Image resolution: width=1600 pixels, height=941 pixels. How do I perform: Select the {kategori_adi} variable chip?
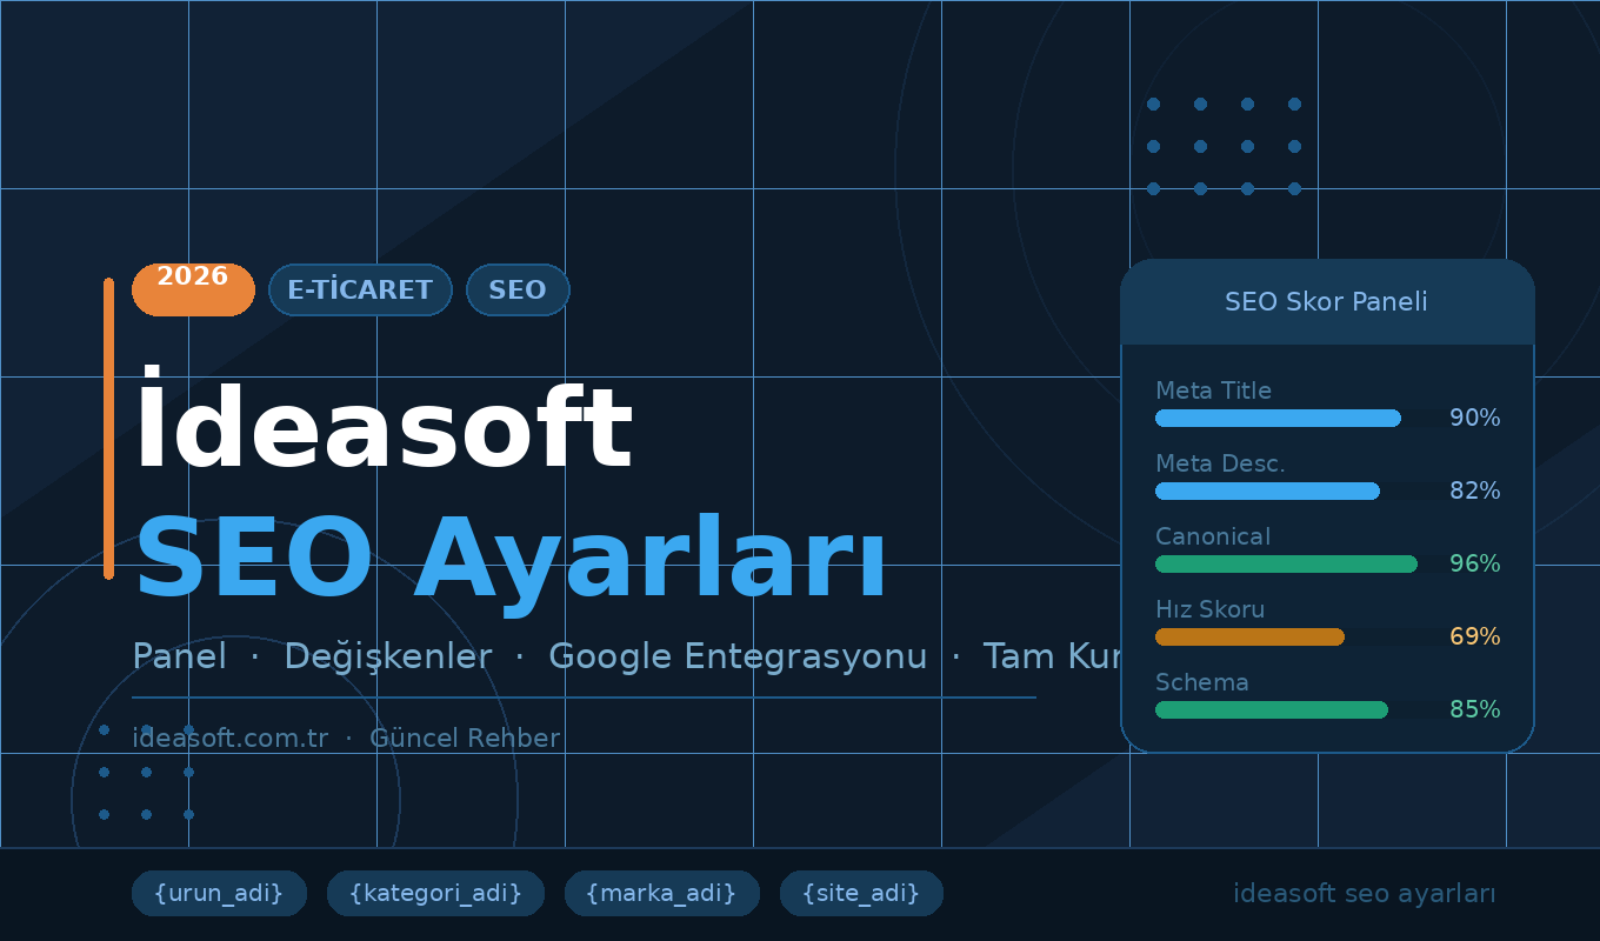(436, 893)
